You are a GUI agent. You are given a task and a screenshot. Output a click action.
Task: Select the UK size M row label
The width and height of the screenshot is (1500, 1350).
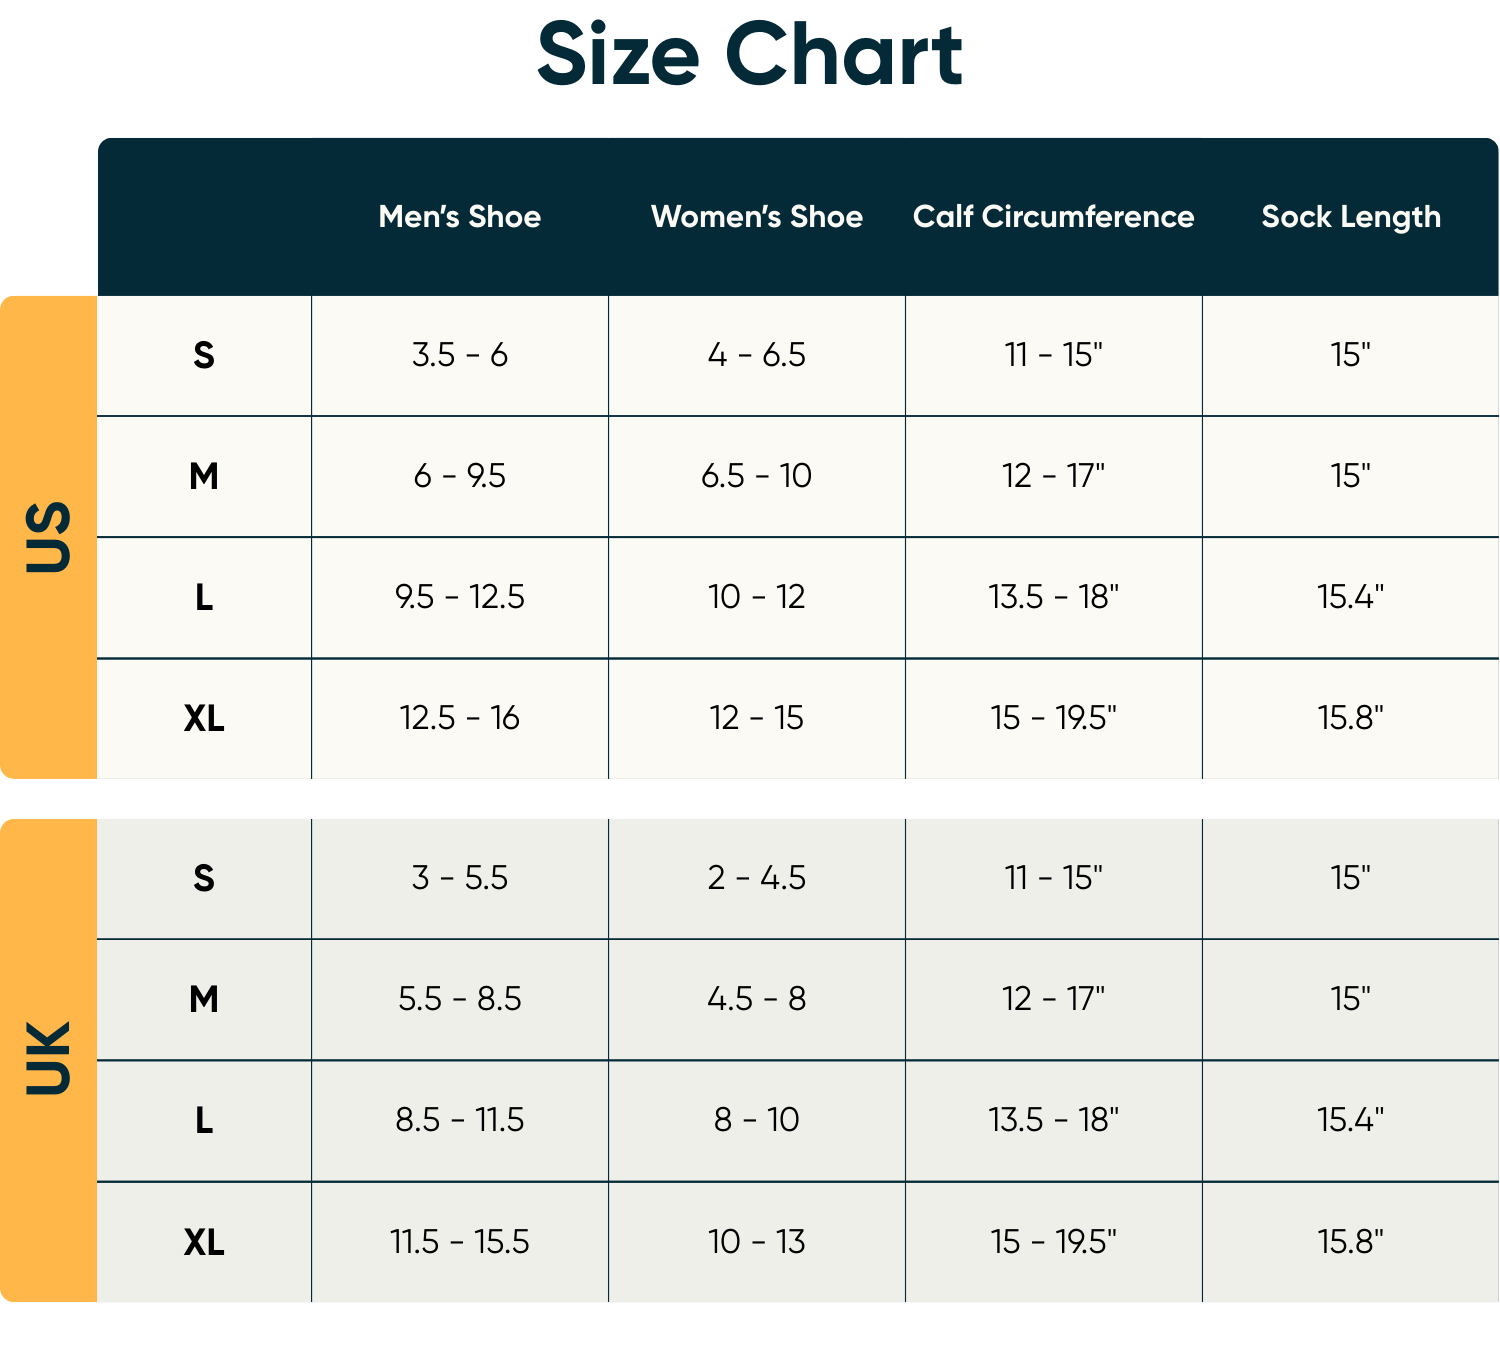204,999
